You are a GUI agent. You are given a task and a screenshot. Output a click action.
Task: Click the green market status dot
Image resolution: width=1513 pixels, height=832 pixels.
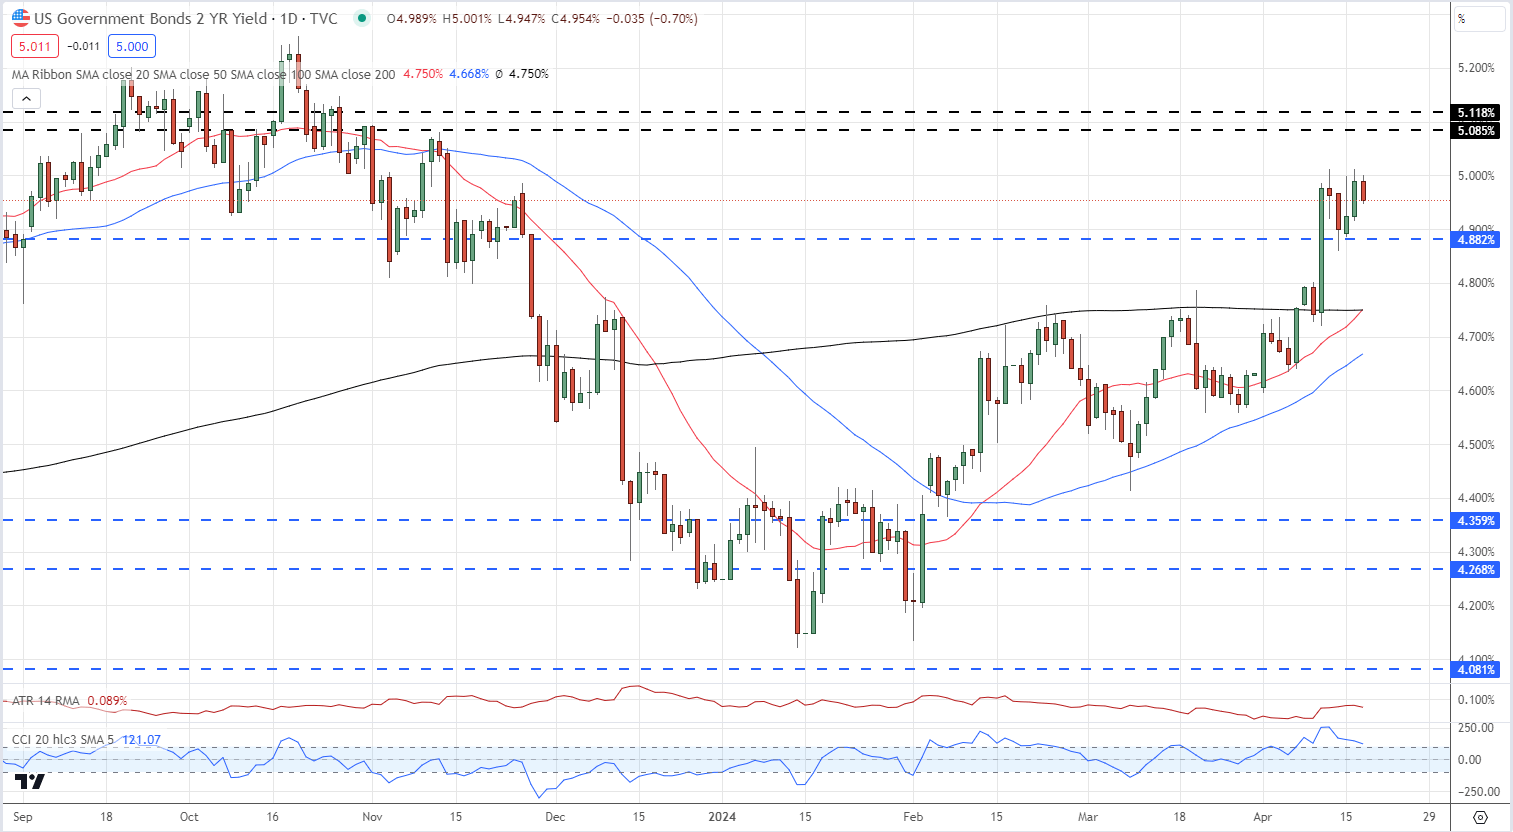coord(361,18)
